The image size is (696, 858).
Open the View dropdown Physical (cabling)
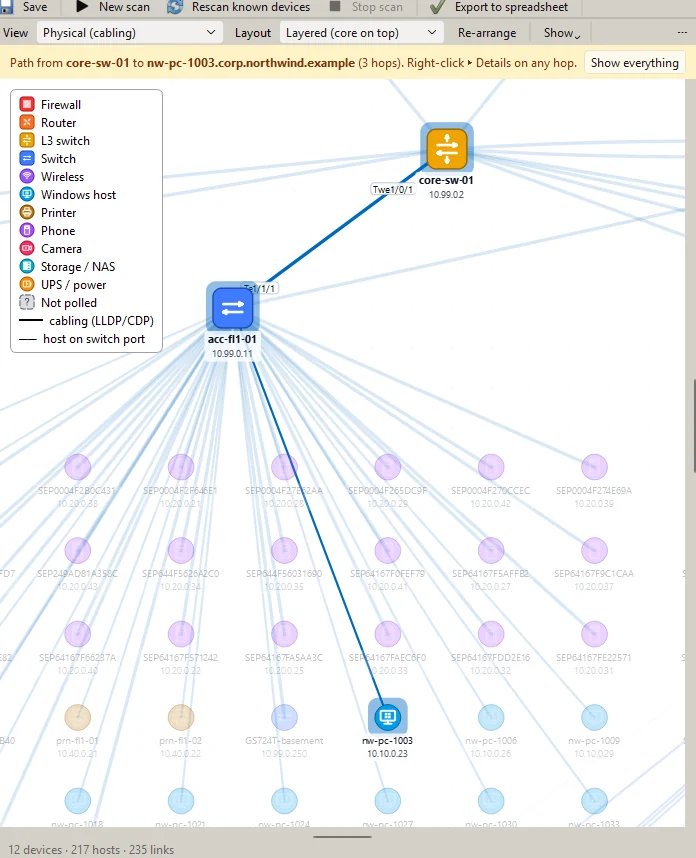130,33
